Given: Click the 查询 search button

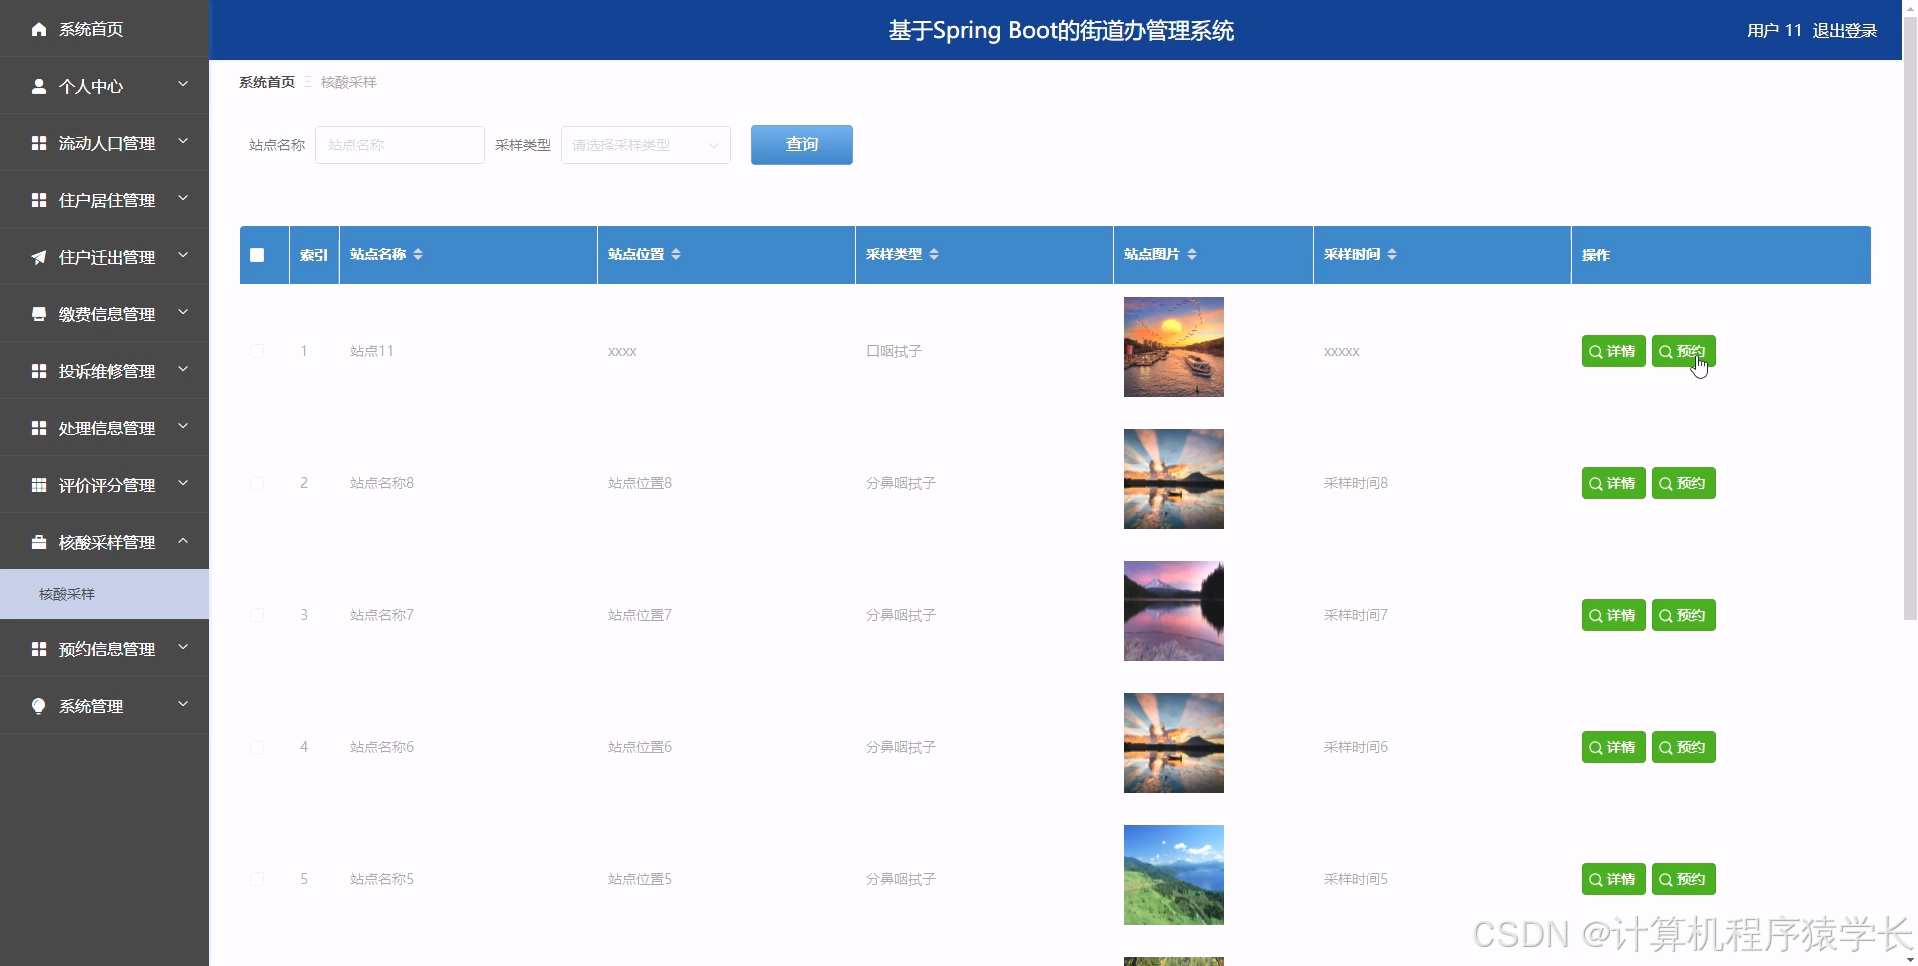Looking at the screenshot, I should coord(801,145).
